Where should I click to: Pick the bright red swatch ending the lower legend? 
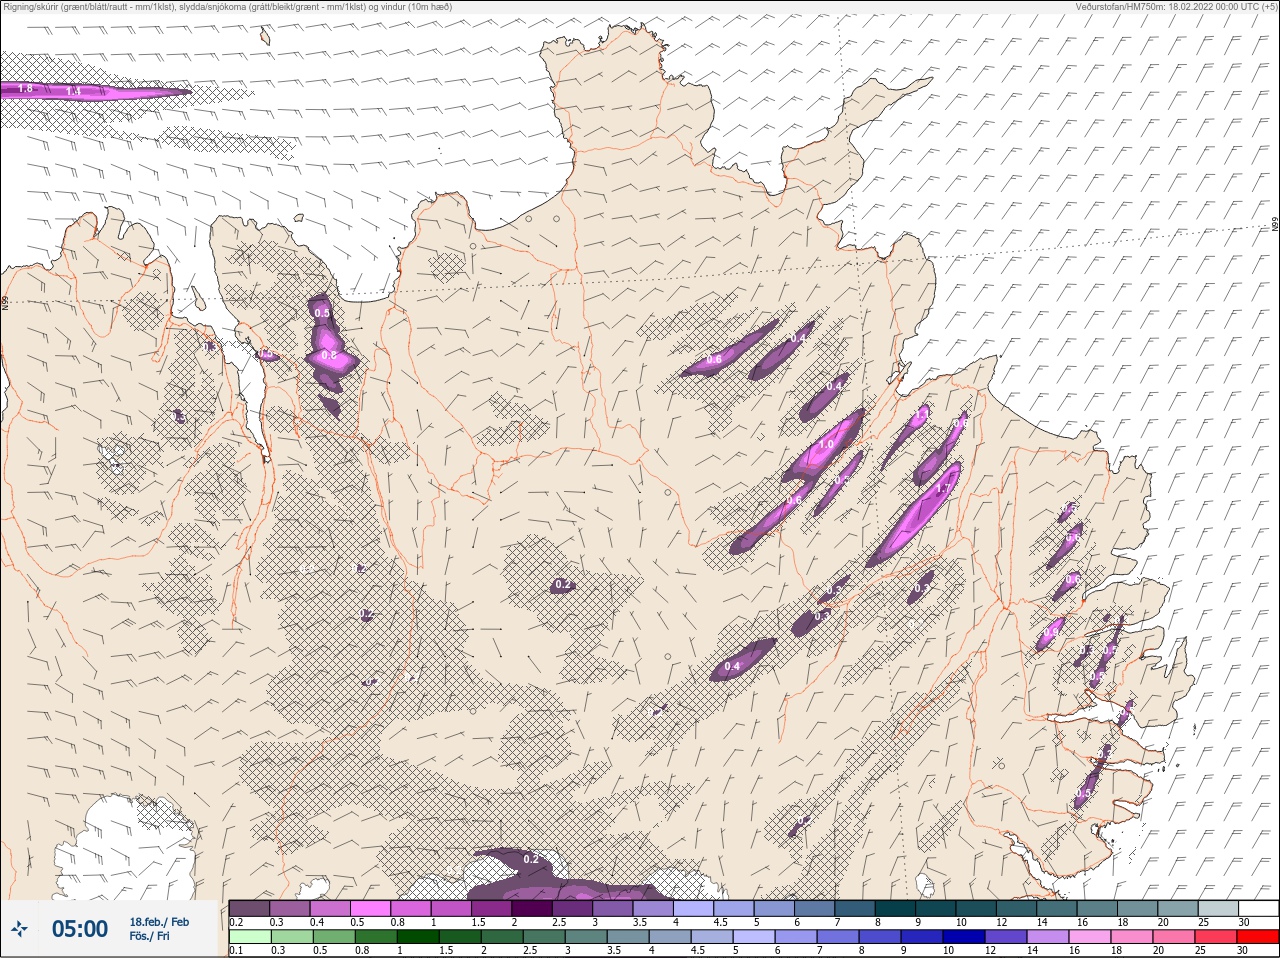tap(1257, 937)
